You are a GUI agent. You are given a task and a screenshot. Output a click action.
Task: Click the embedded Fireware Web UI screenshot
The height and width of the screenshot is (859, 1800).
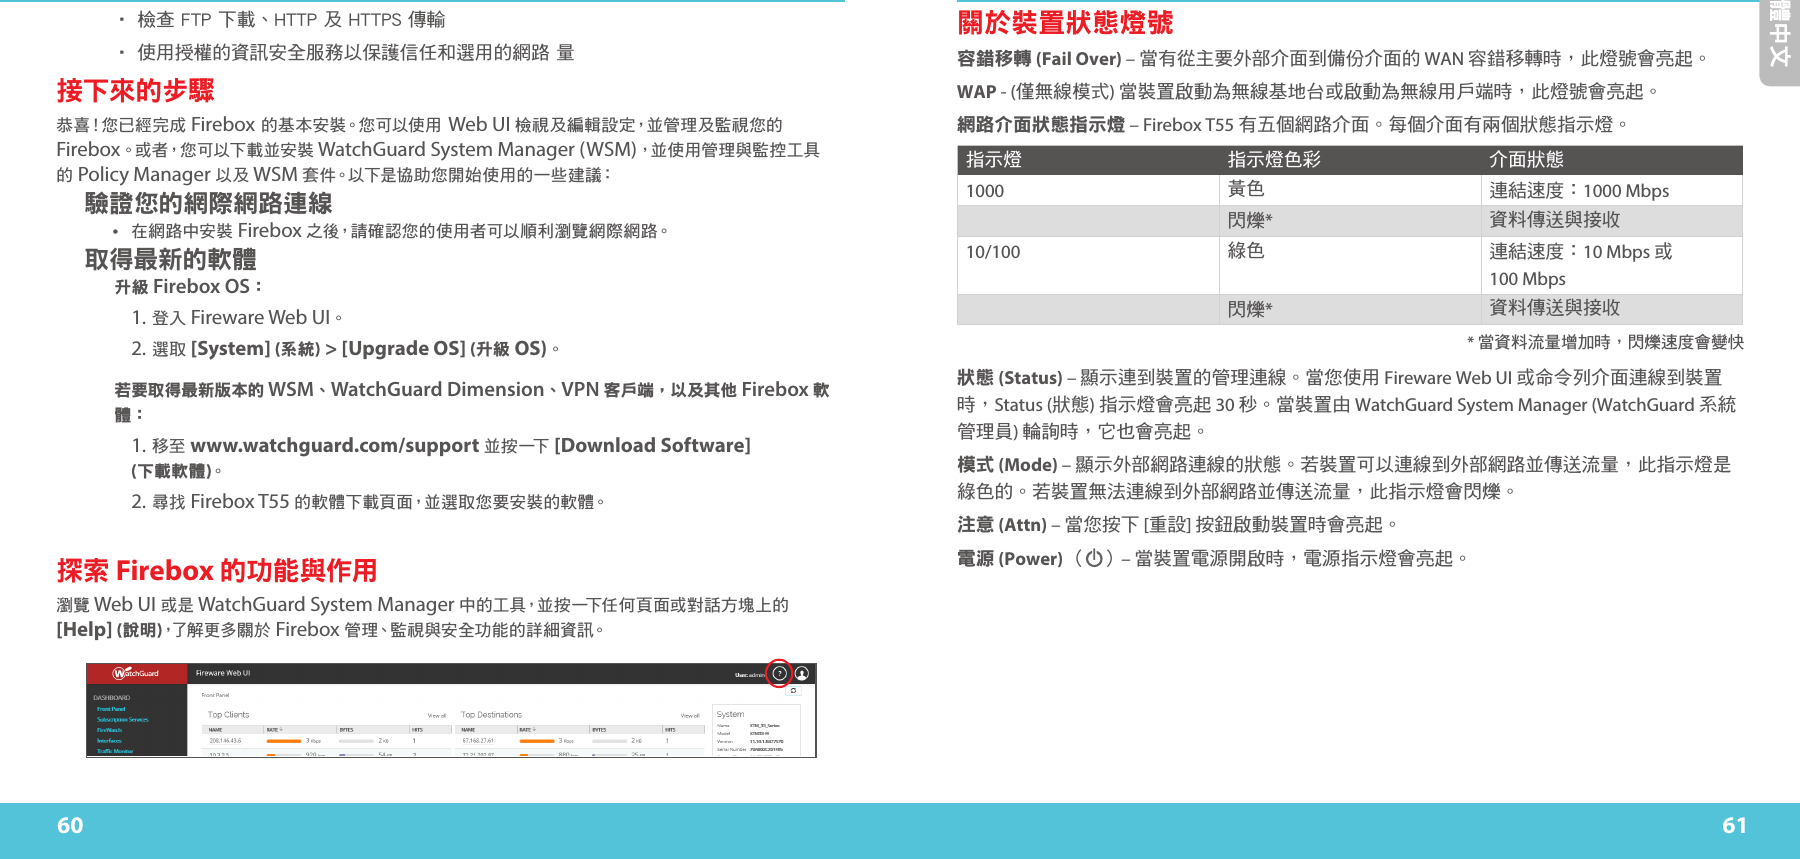click(451, 710)
